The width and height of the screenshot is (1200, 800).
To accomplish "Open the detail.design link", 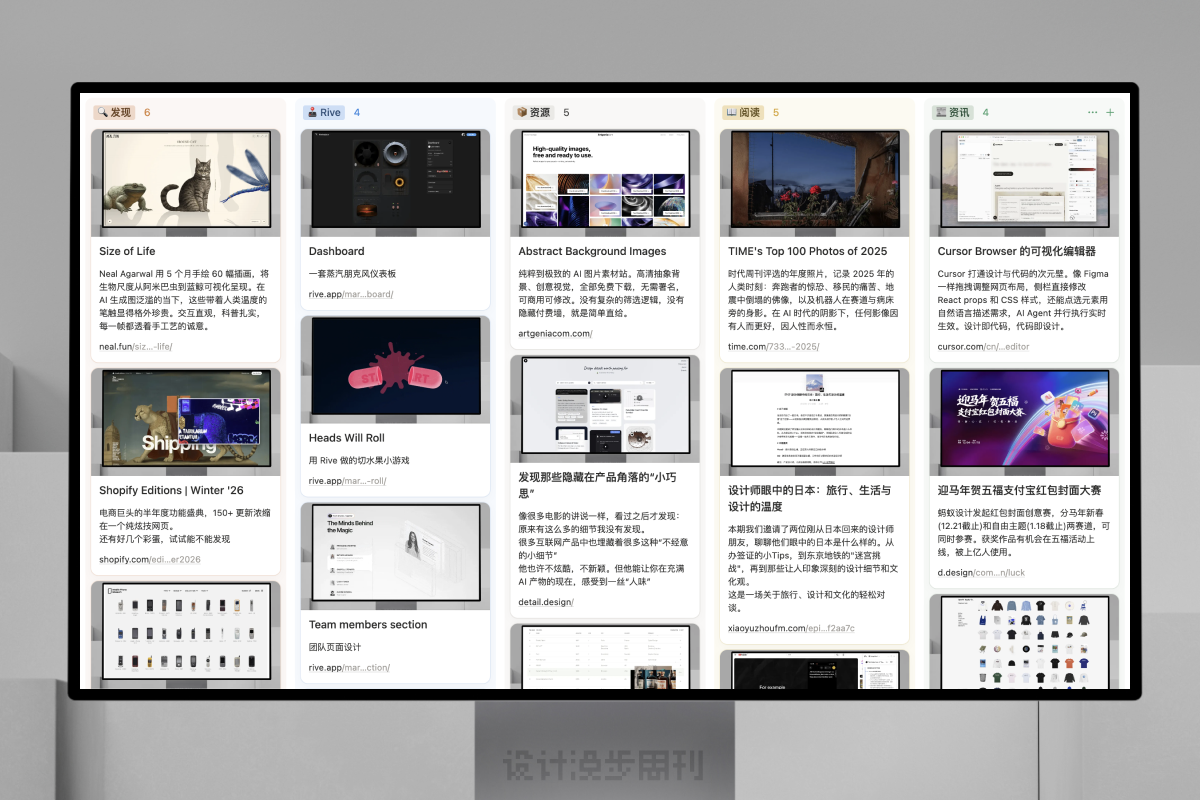I will tap(546, 602).
